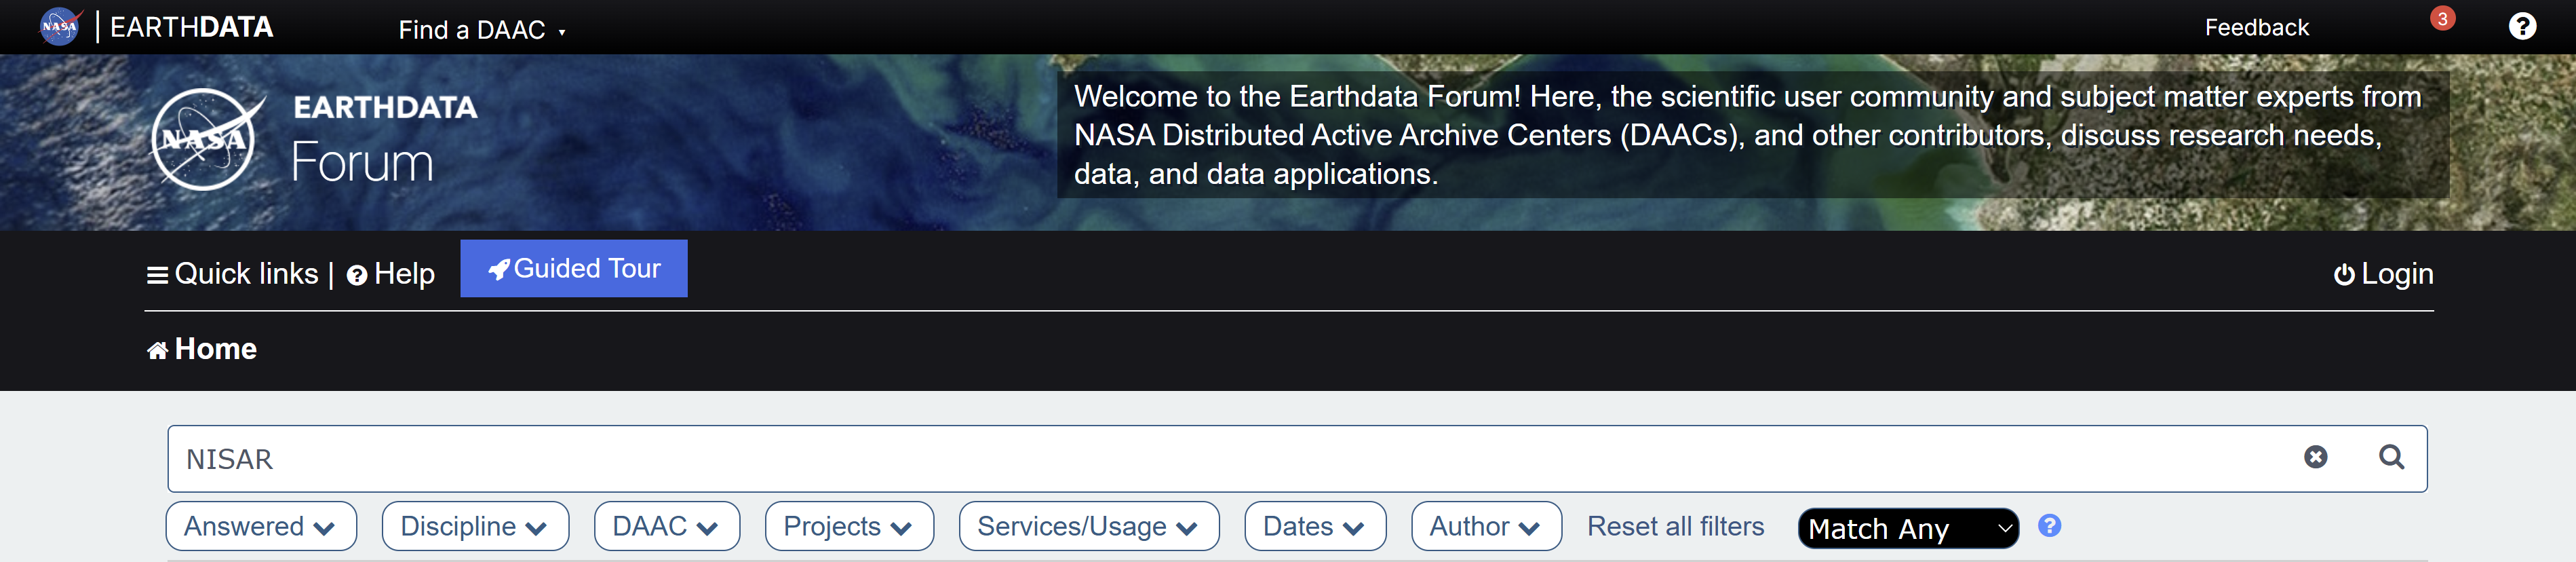The image size is (2576, 562).
Task: Open the Match Any select box
Action: 1908,528
